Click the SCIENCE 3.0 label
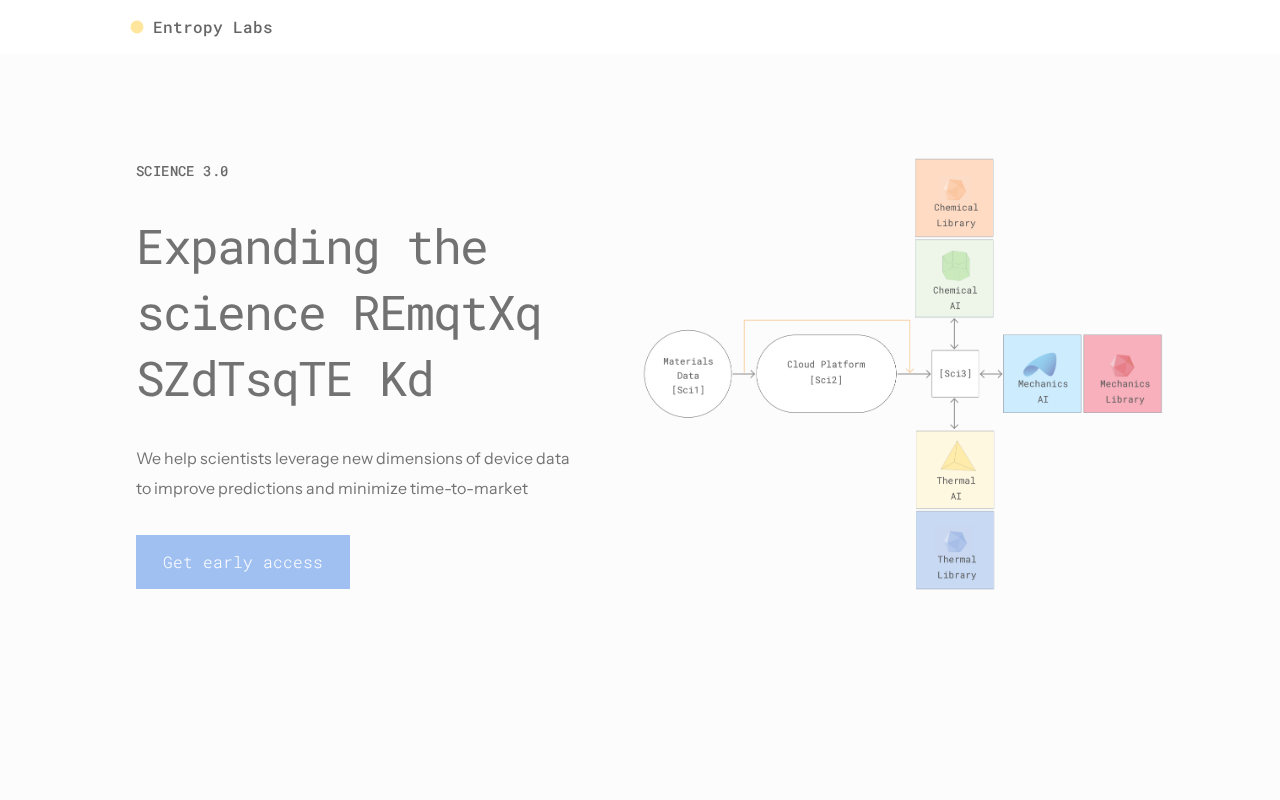1280x800 pixels. coord(182,171)
